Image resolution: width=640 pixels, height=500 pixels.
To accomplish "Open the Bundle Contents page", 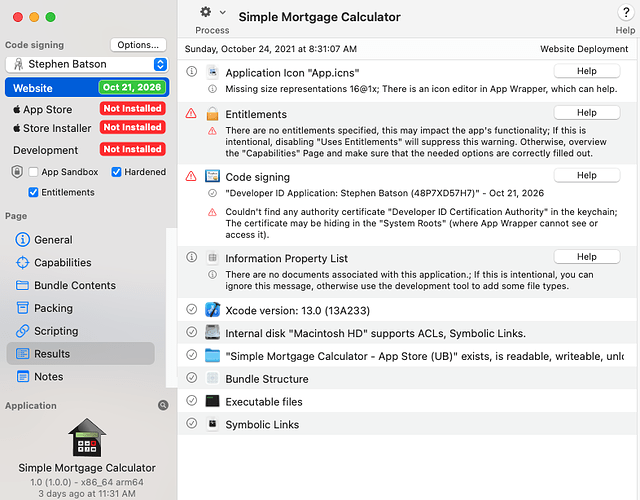I will point(81,285).
